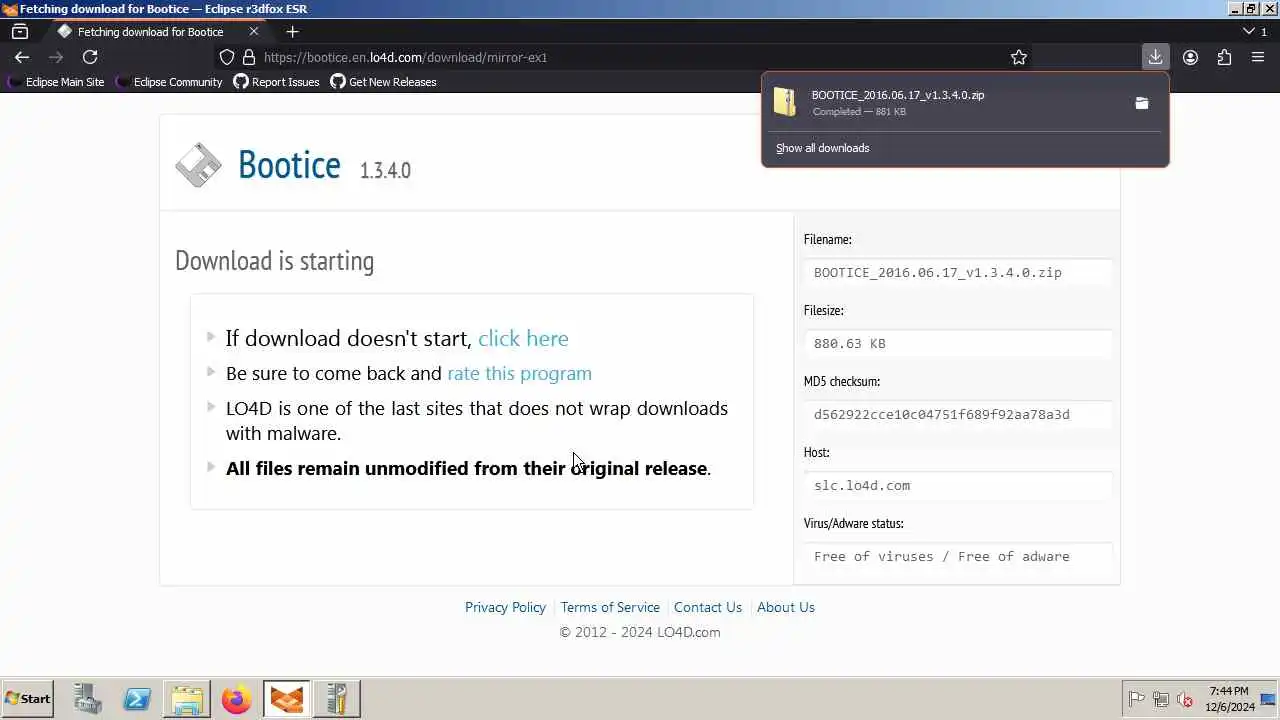1280x720 pixels.
Task: Open the Contact Us link
Action: pos(708,607)
